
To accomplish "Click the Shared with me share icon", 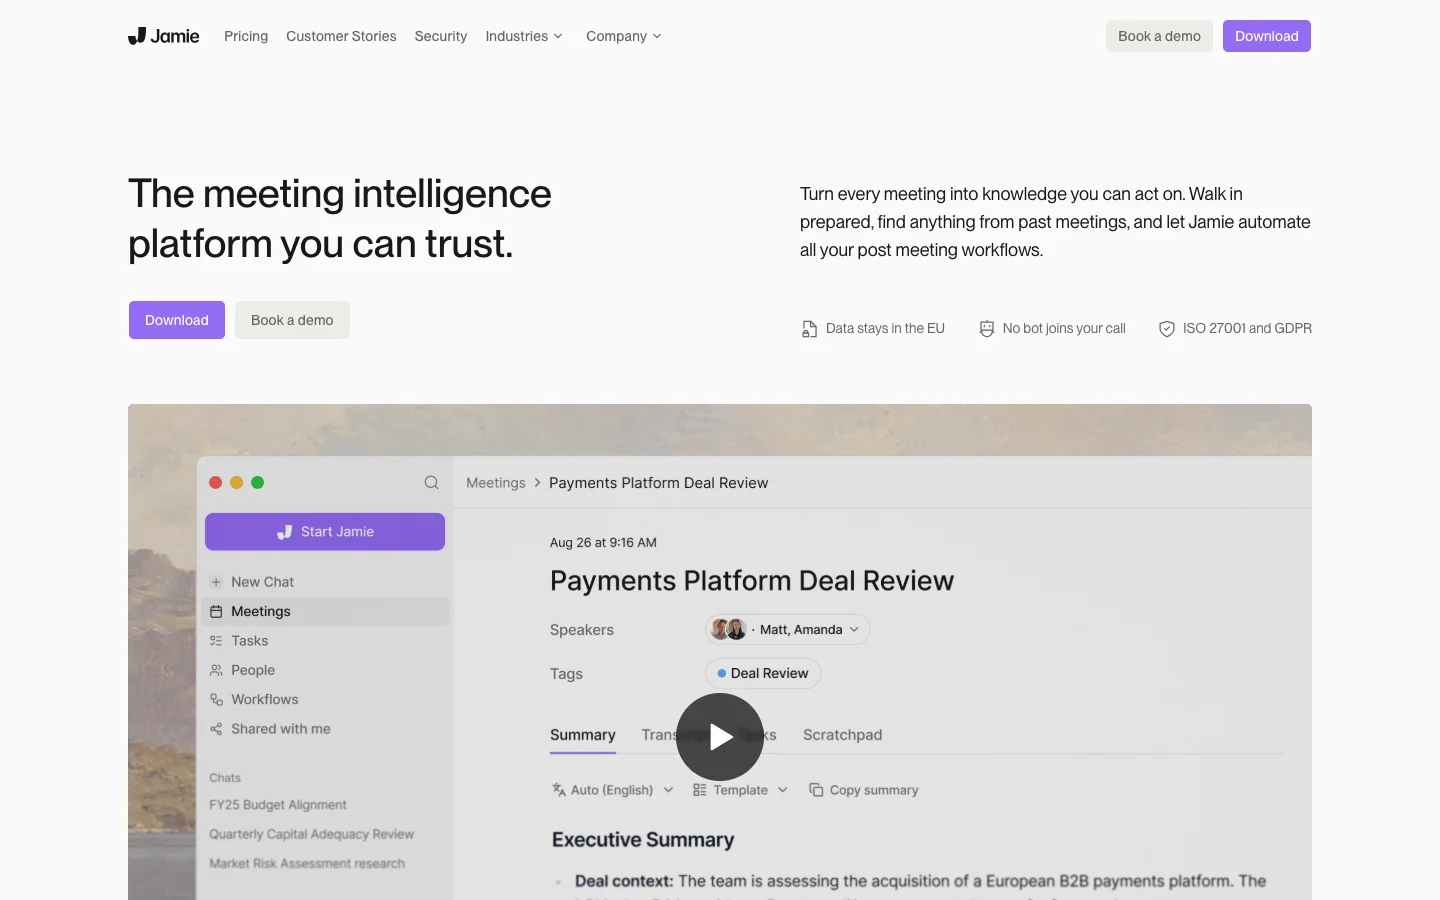I will pos(216,729).
